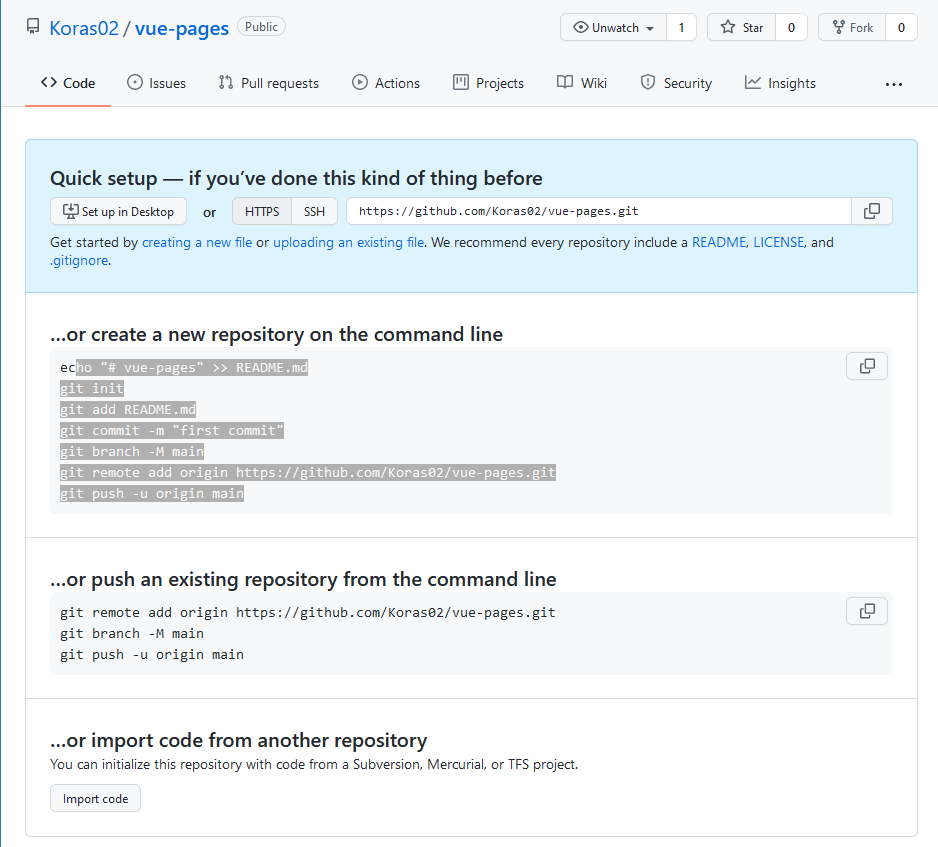Click highlighted 'git branch -M main' in create section

[x=132, y=452]
